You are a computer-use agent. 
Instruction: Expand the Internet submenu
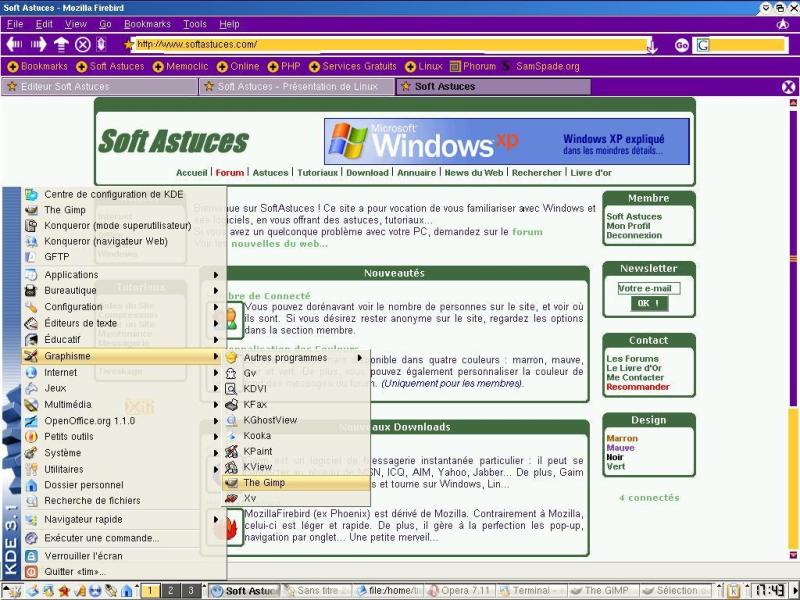124,372
